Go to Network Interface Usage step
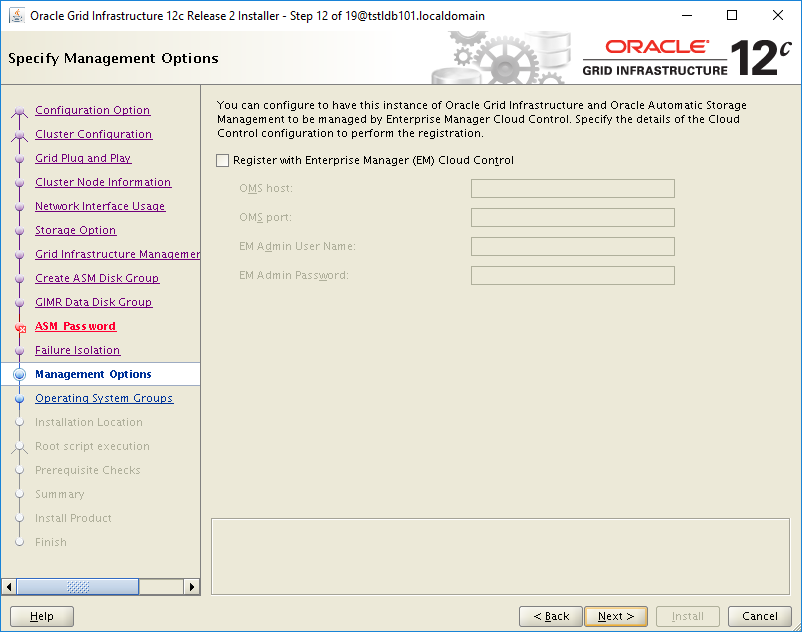 tap(100, 206)
